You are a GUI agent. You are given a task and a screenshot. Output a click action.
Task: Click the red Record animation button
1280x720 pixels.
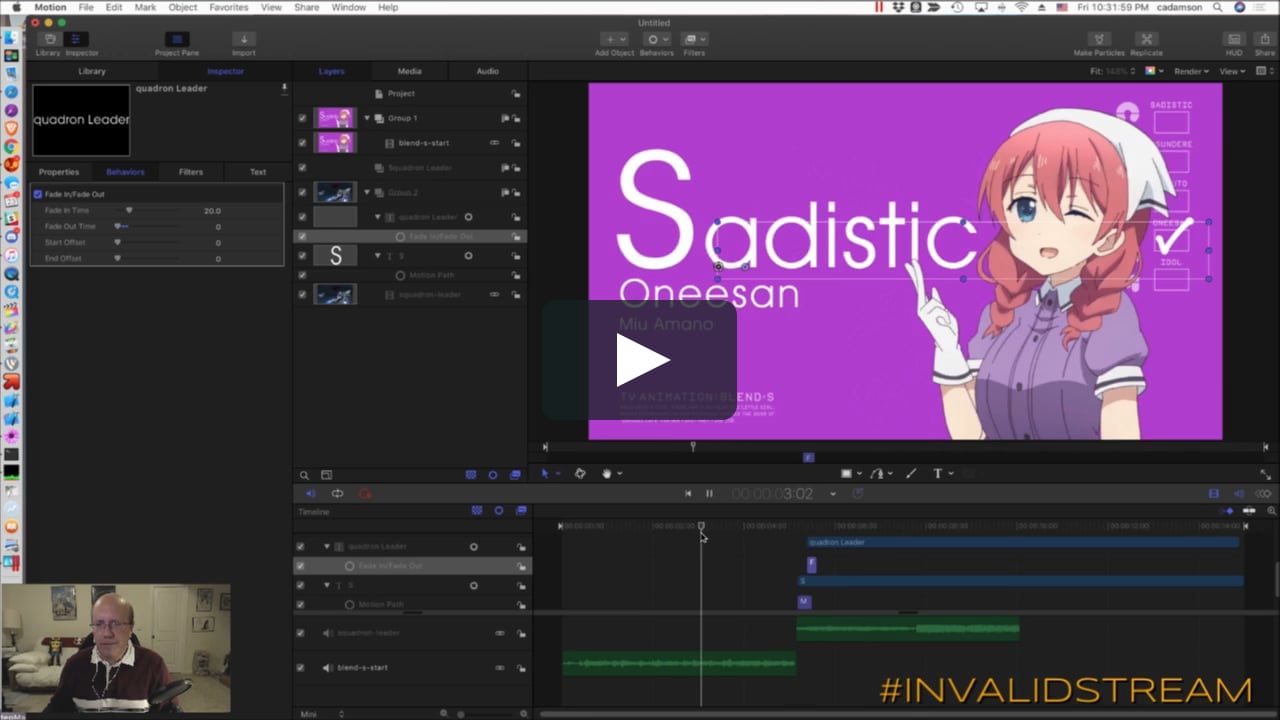tap(364, 493)
